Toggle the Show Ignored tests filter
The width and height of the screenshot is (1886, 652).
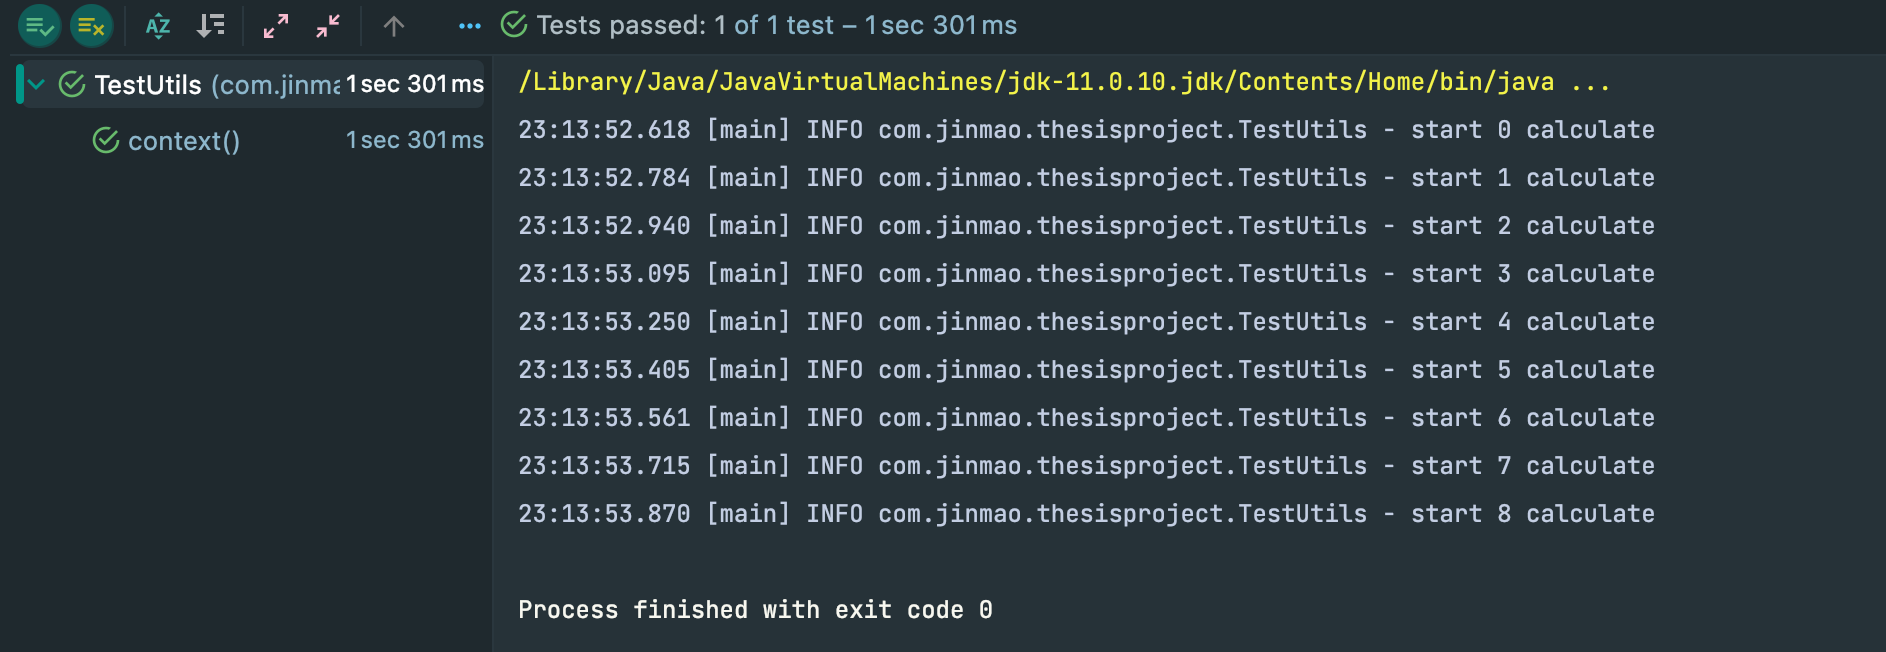tap(91, 26)
